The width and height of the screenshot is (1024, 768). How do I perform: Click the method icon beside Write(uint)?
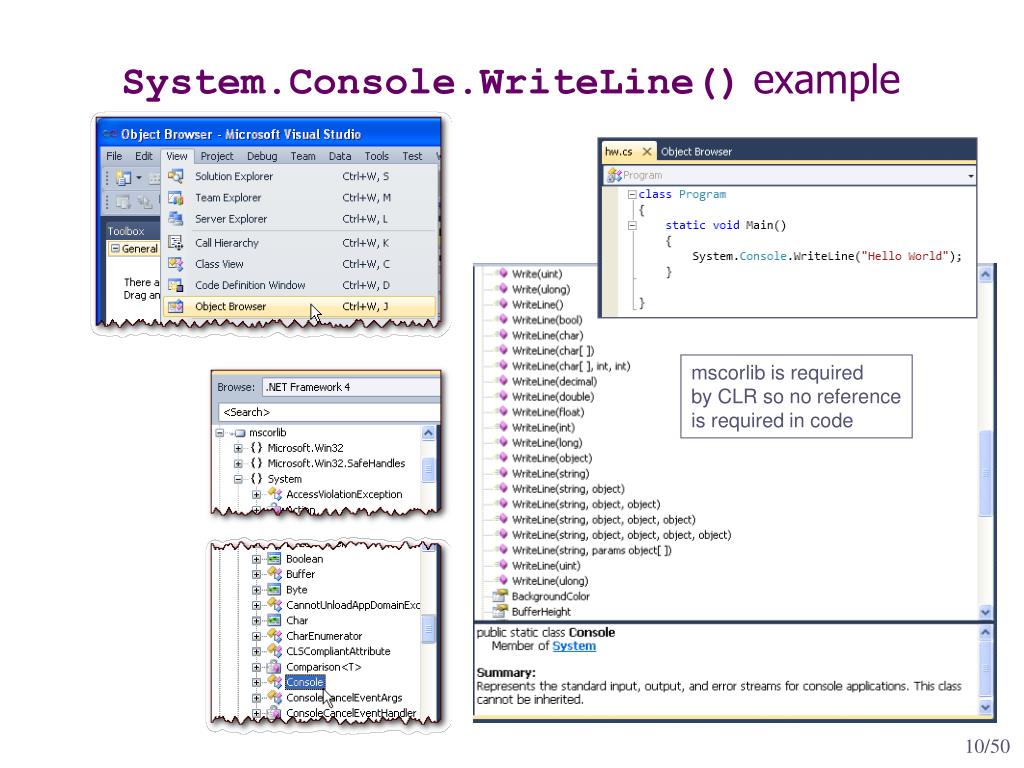click(502, 274)
